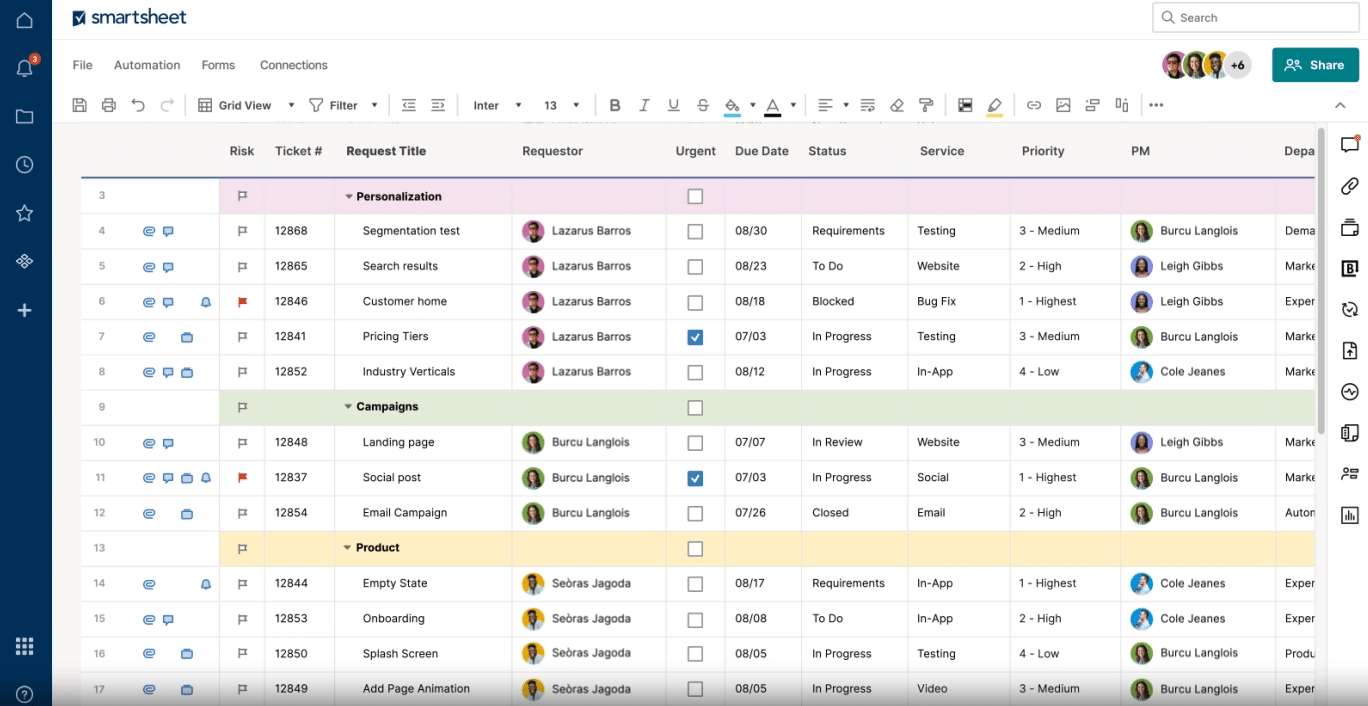The width and height of the screenshot is (1368, 706).
Task: Check Urgent box for Customer home
Action: [695, 302]
